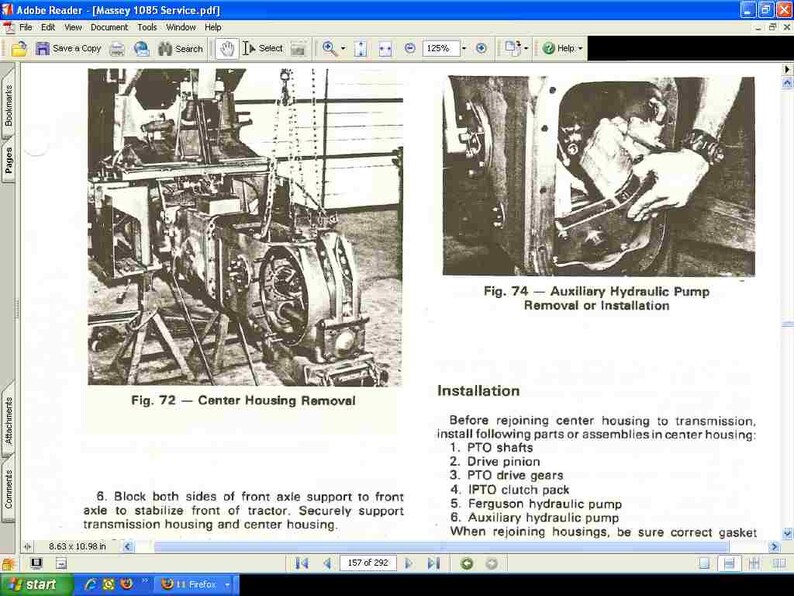Click the Adobe PDF icon in menu bar
The width and height of the screenshot is (794, 596).
[9, 27]
